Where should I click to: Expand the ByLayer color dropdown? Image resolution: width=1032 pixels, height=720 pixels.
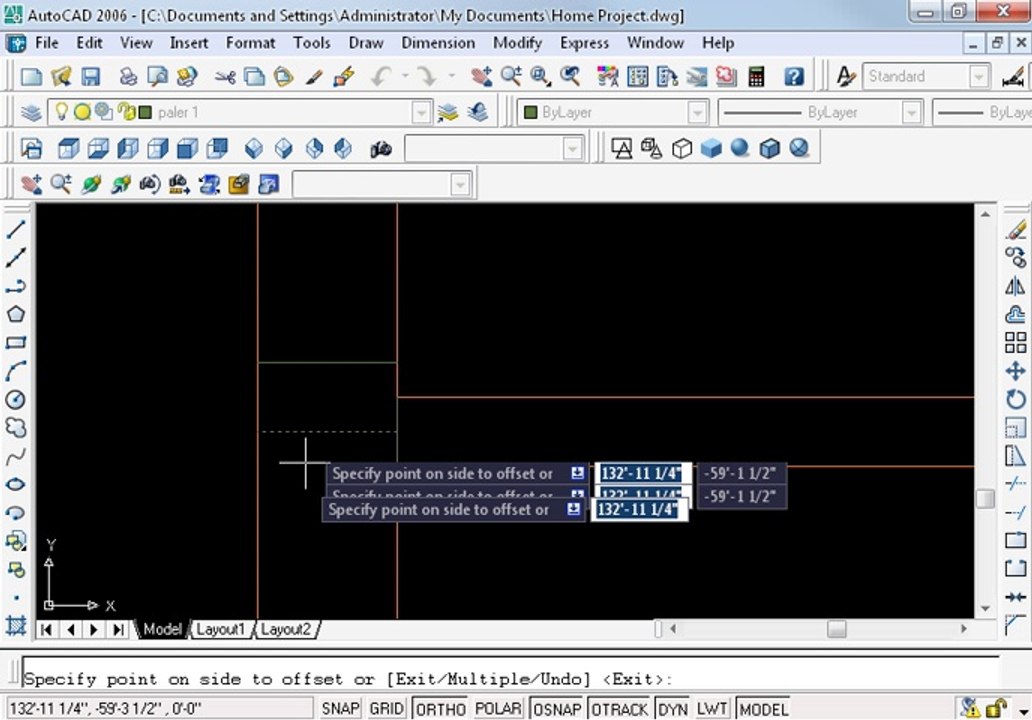[x=697, y=113]
